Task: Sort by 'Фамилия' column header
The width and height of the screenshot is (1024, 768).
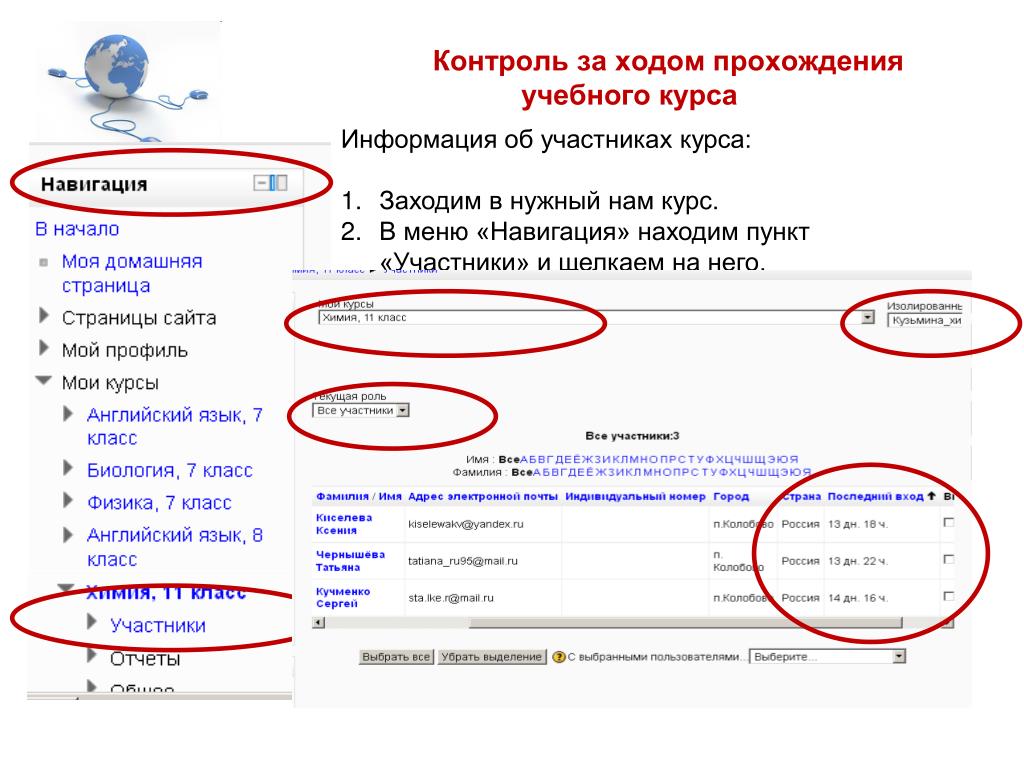Action: tap(342, 496)
